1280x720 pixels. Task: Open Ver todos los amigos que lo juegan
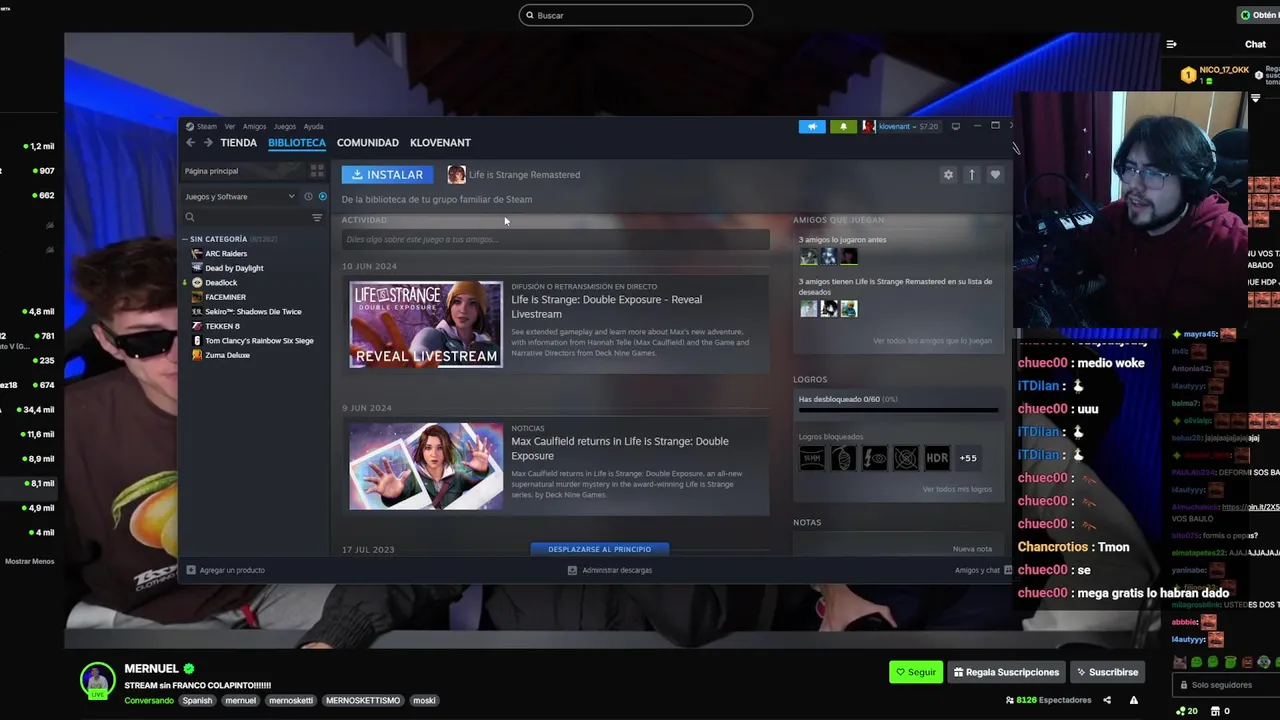point(932,341)
